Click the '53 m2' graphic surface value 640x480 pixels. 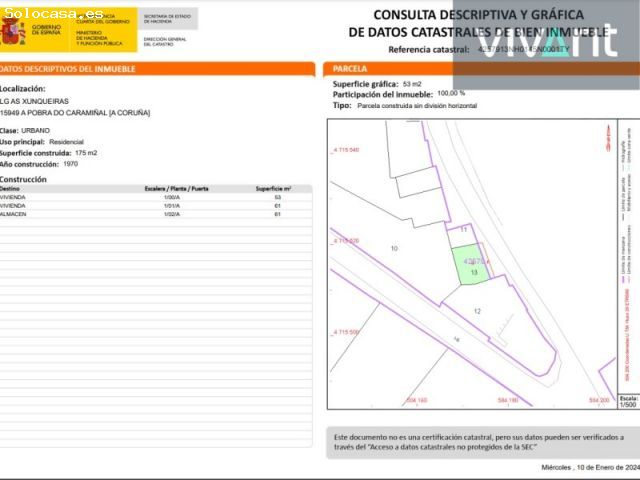click(x=412, y=84)
